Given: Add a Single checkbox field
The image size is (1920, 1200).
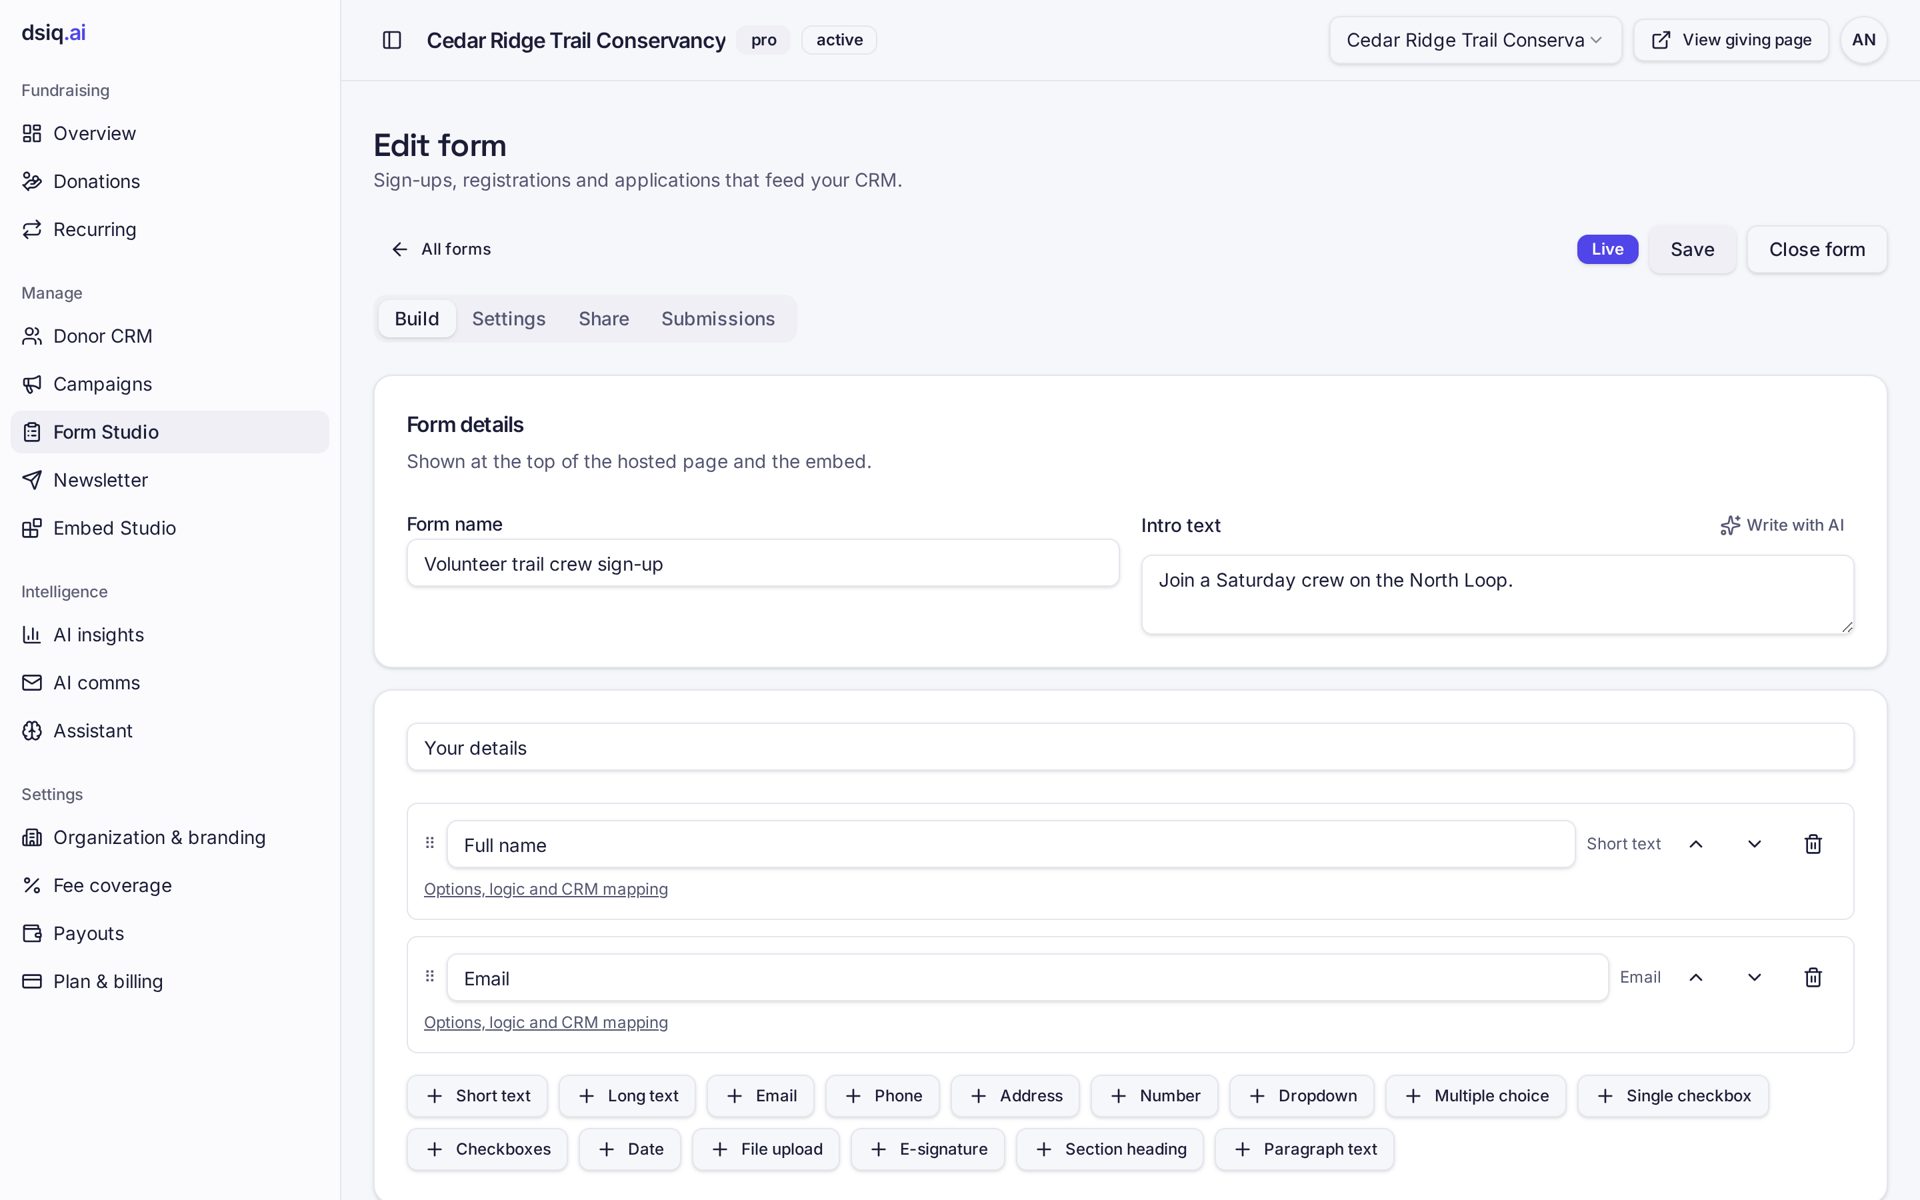Looking at the screenshot, I should click(1673, 1096).
